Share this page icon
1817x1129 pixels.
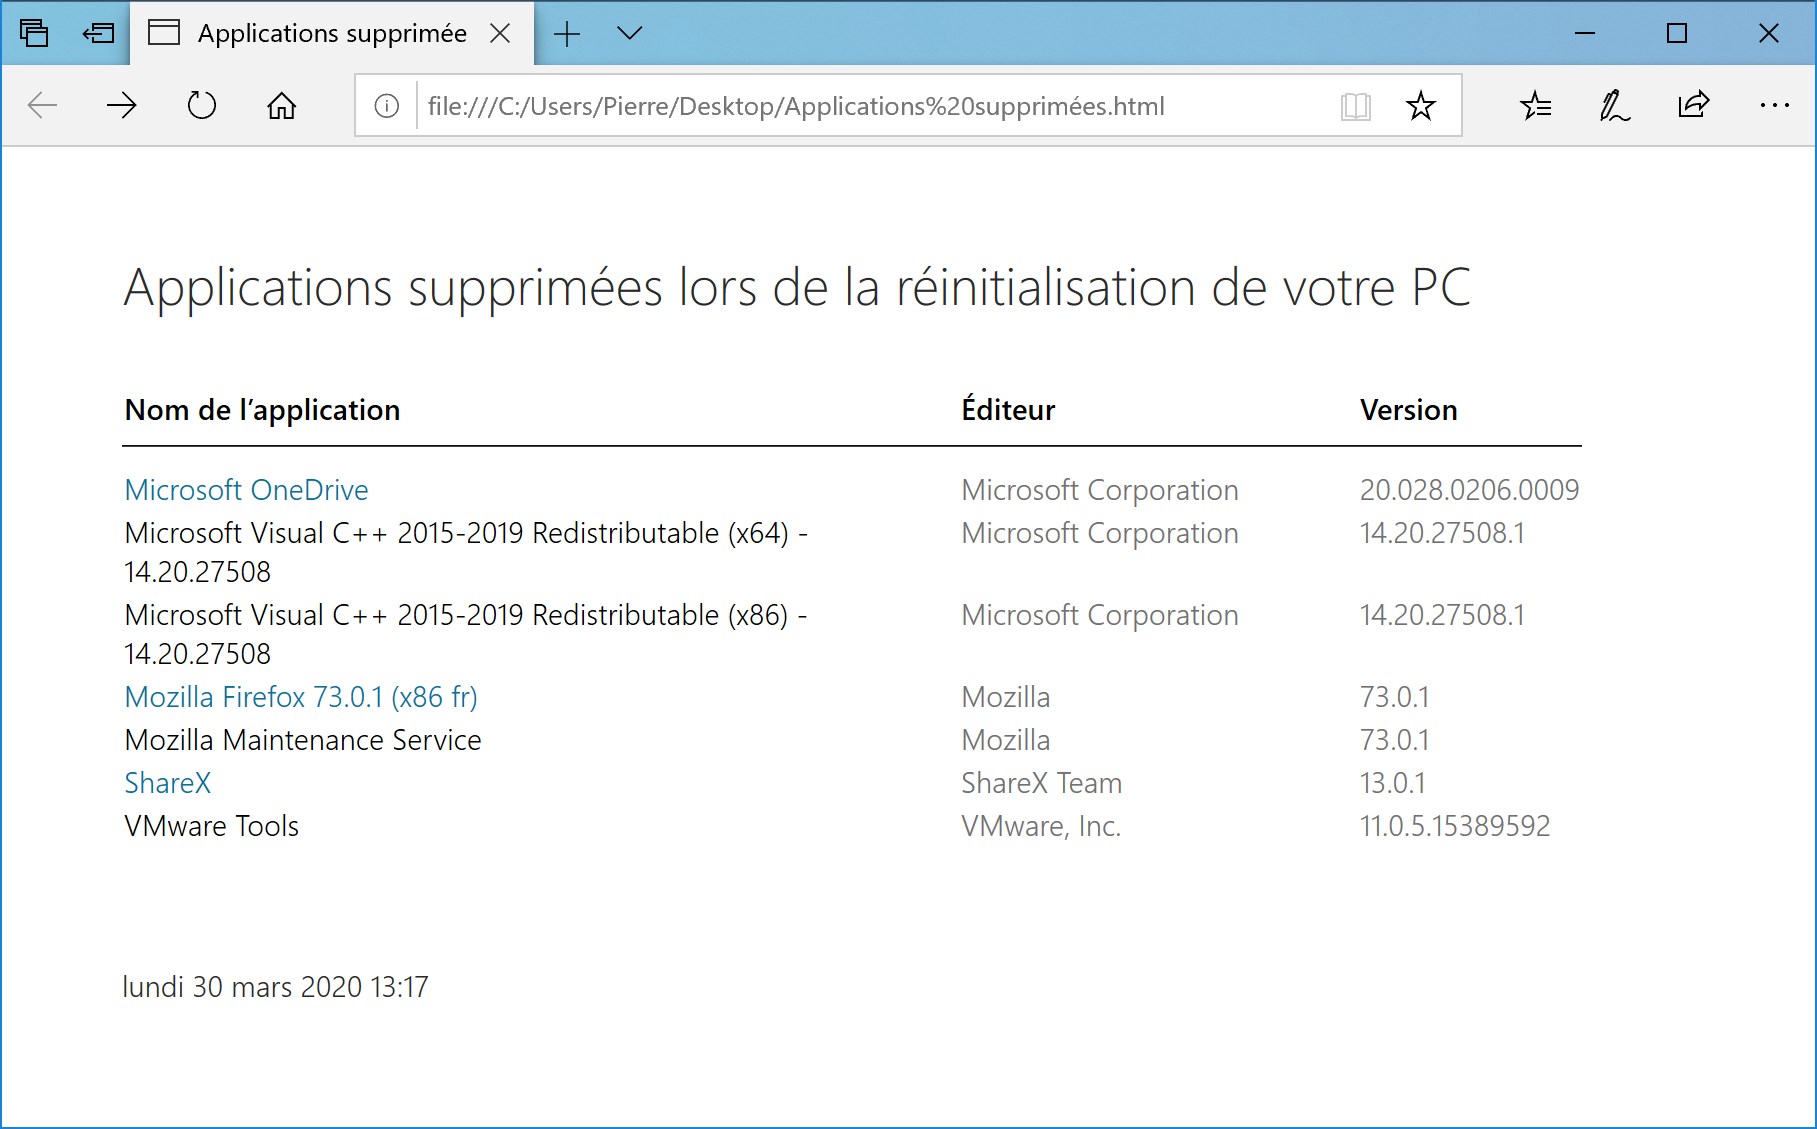click(1694, 104)
